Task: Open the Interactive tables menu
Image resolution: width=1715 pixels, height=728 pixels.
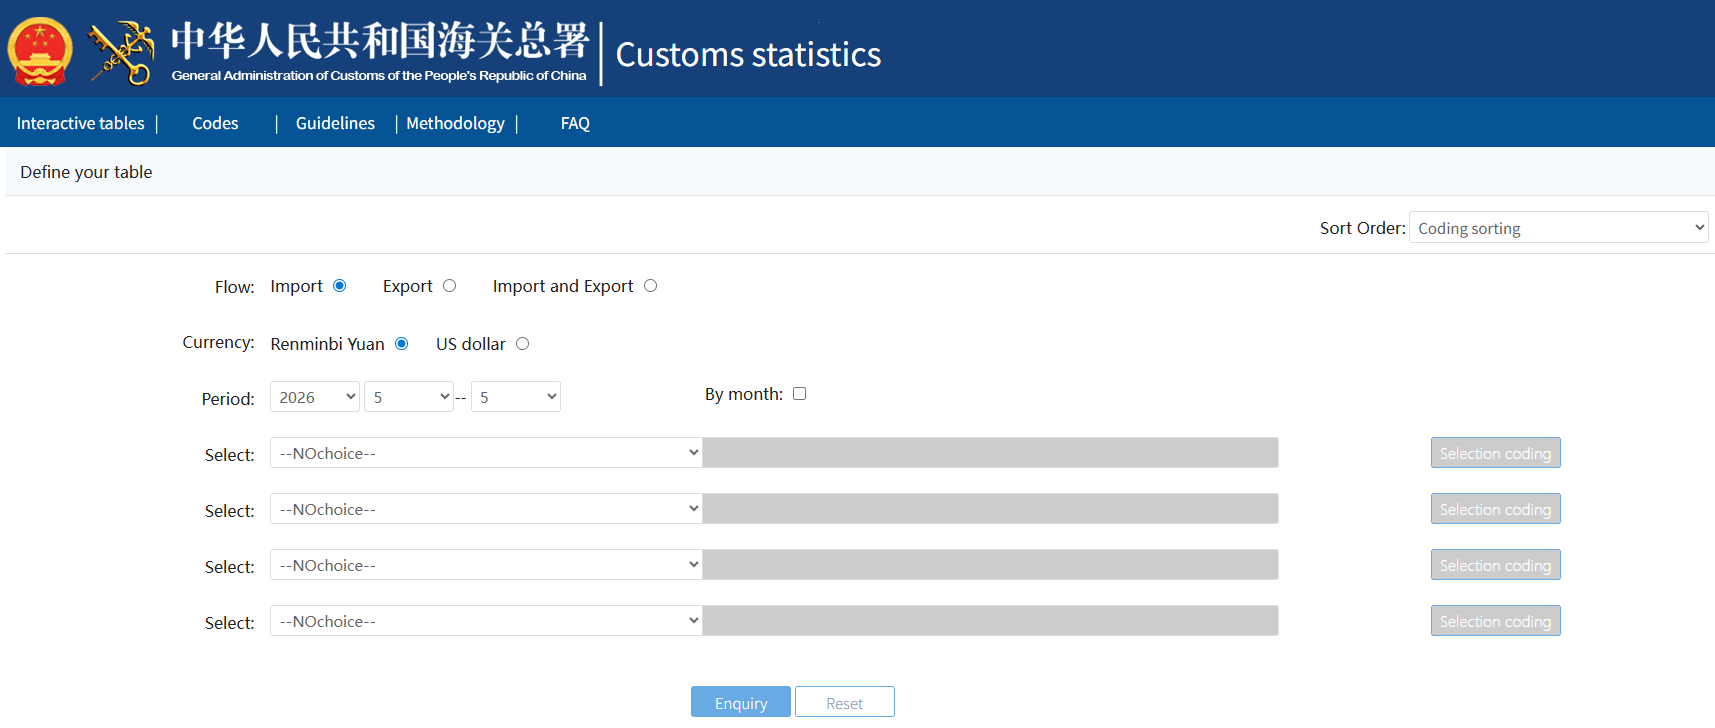Action: (x=81, y=123)
